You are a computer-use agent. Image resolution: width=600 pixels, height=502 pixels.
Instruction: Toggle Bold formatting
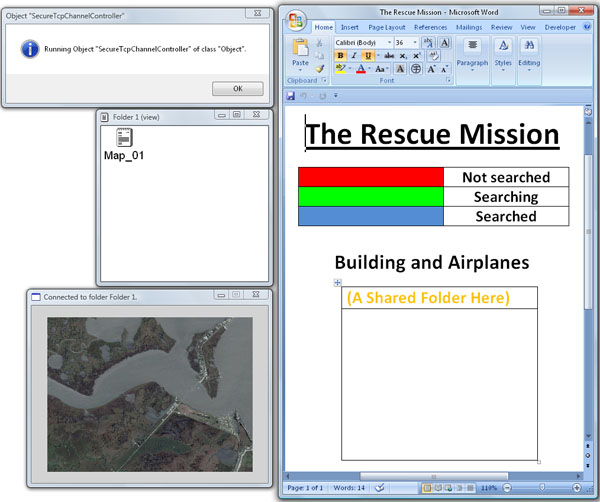point(340,56)
